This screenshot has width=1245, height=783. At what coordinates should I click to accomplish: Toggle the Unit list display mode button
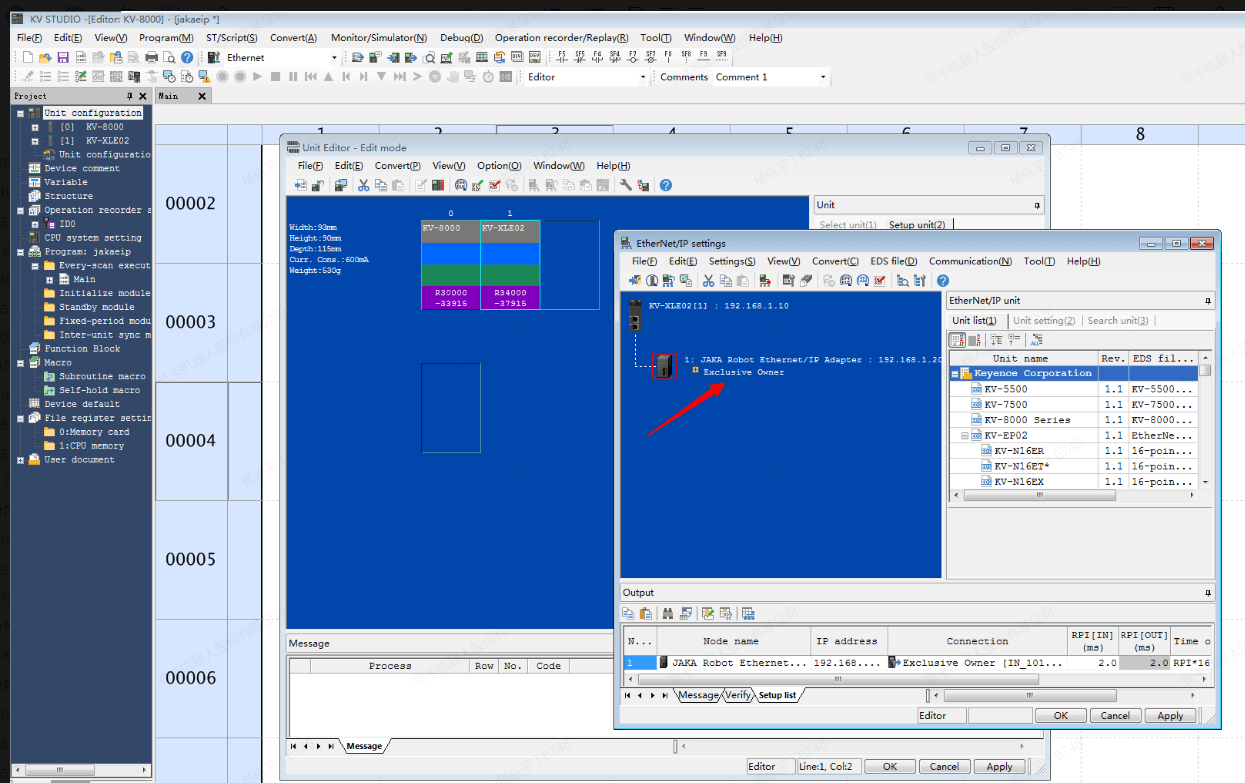pos(956,339)
